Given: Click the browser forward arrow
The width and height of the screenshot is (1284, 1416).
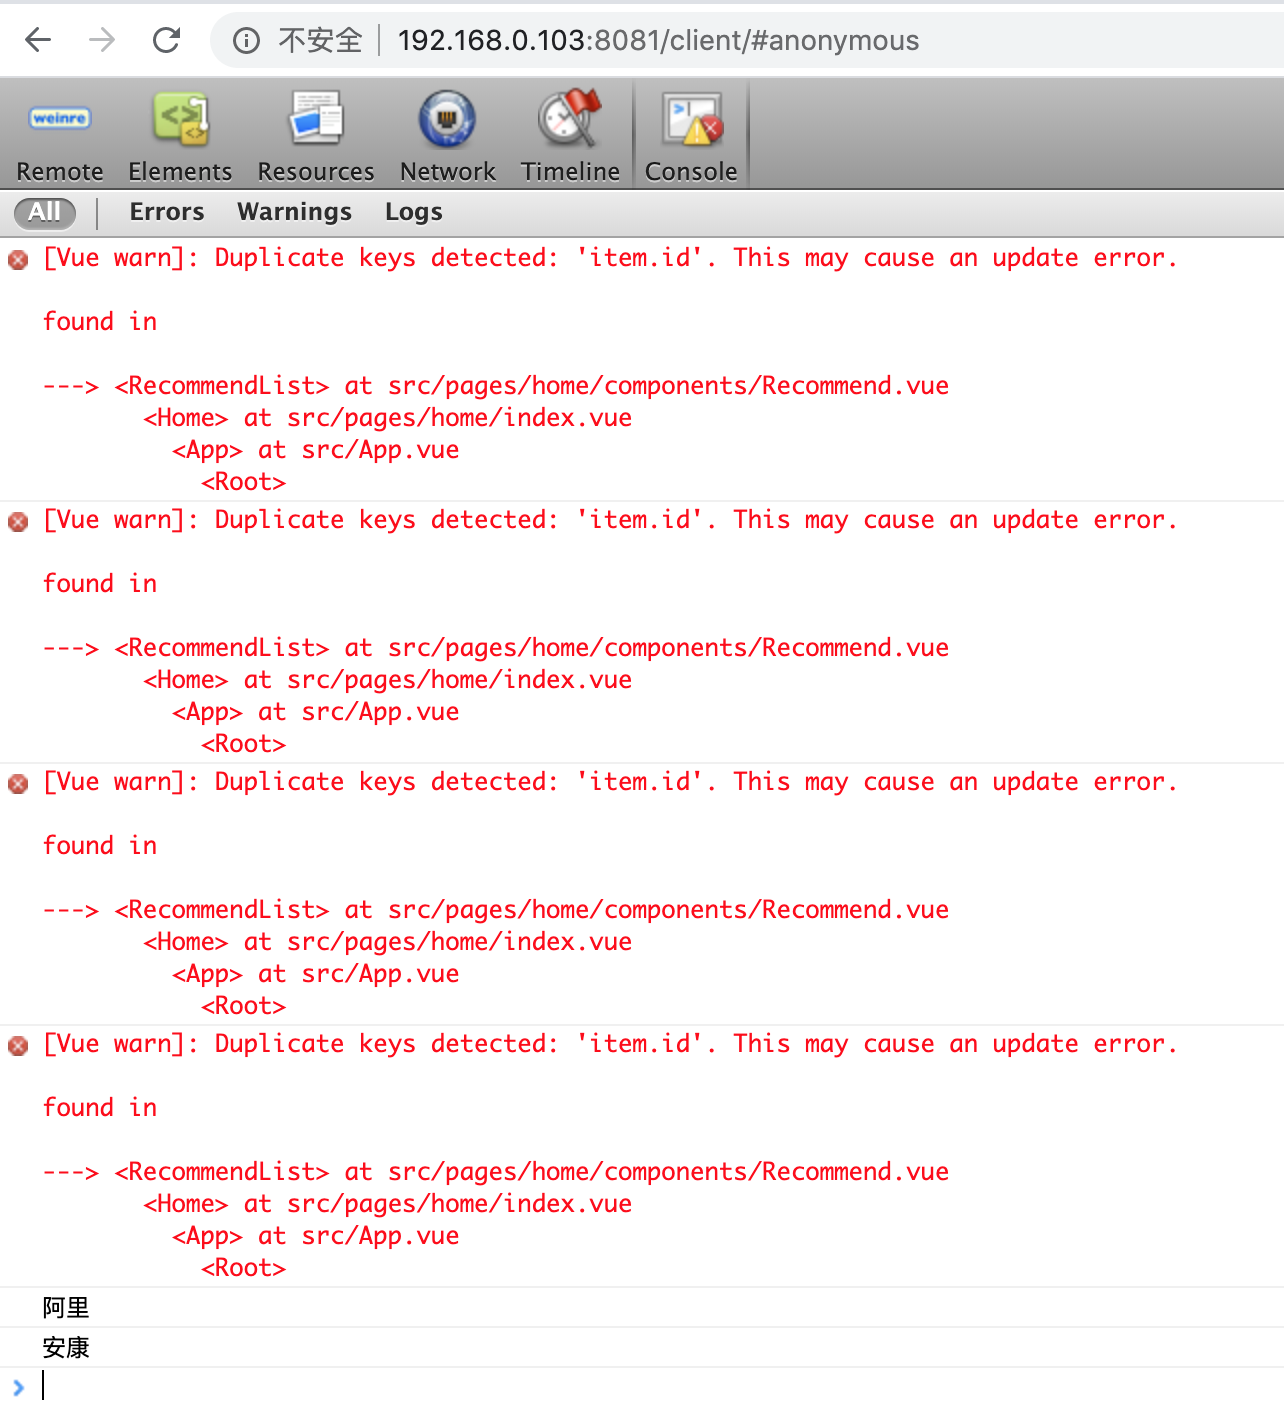Looking at the screenshot, I should [102, 40].
